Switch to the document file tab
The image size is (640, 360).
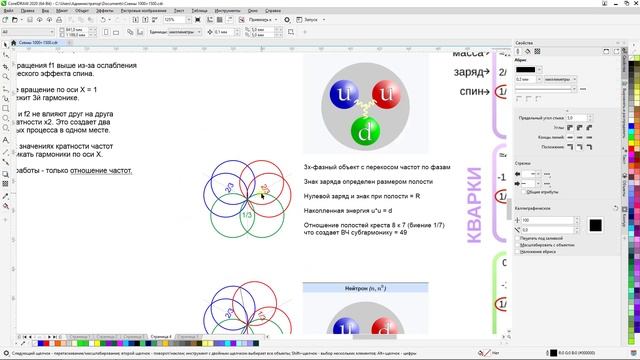(x=38, y=42)
